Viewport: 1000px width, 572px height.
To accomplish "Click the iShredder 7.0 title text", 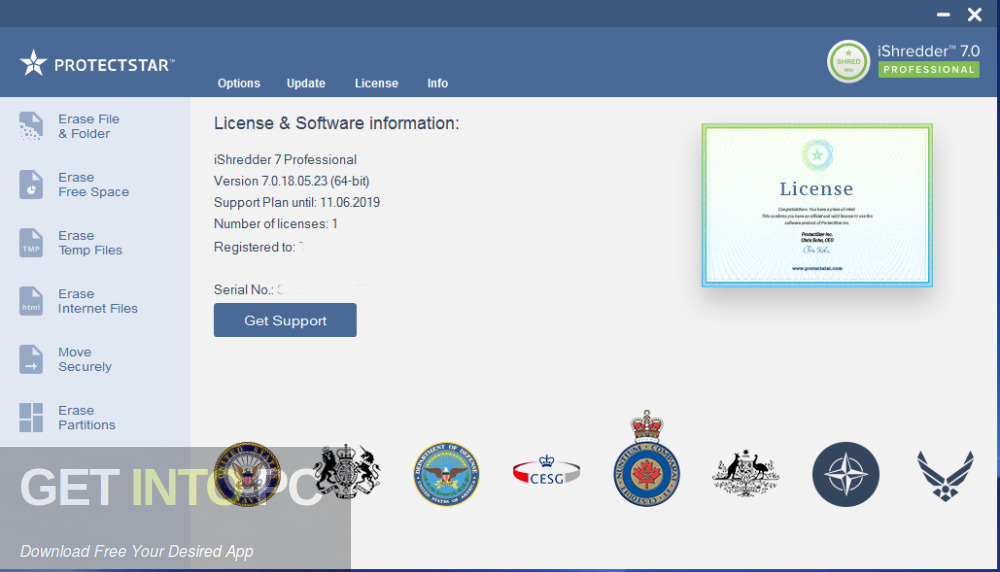I will [929, 50].
